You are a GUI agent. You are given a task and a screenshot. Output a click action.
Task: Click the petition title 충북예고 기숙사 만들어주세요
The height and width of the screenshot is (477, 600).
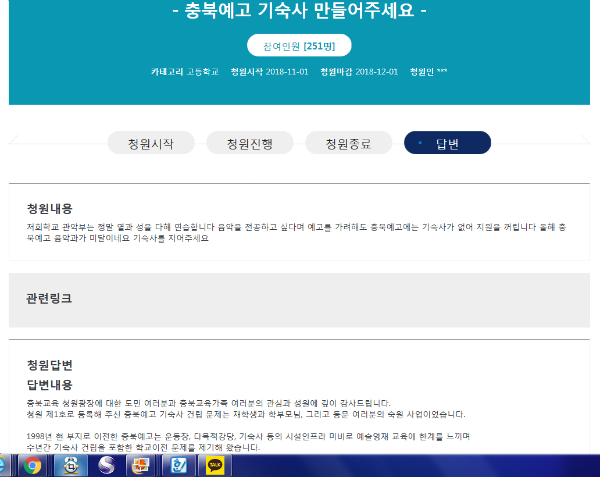299,13
